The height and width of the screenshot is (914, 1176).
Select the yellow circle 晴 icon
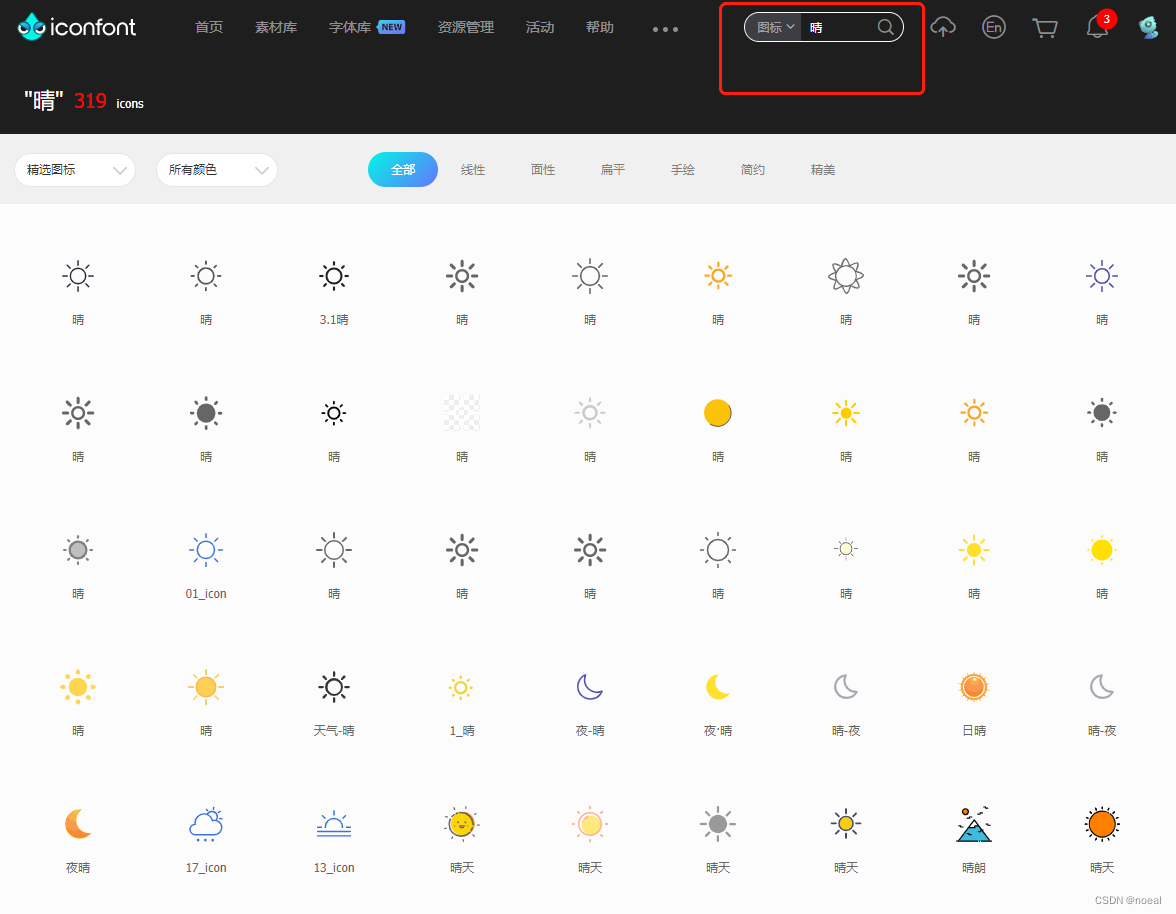point(718,412)
